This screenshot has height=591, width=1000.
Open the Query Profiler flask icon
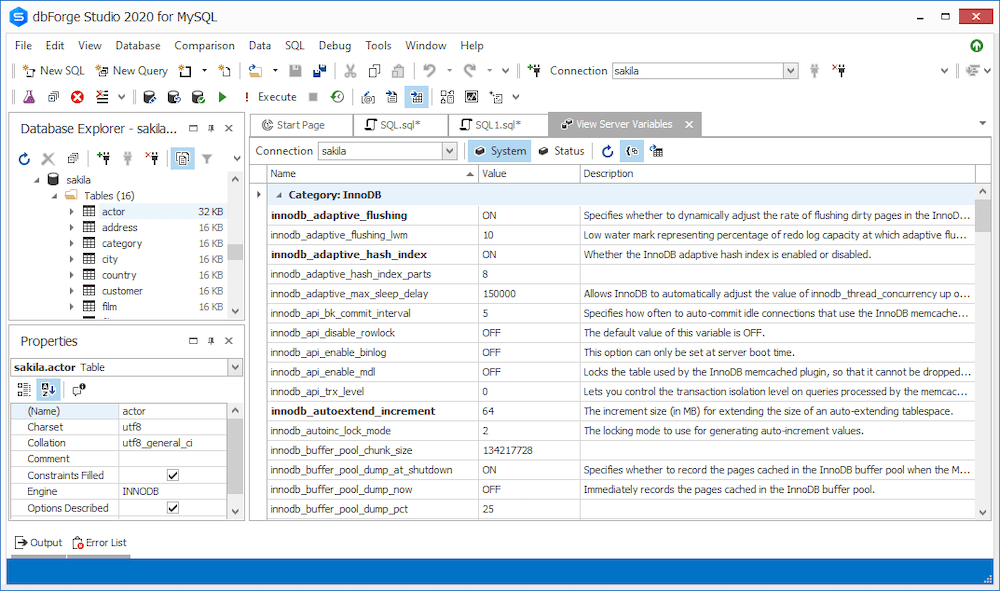pyautogui.click(x=28, y=97)
